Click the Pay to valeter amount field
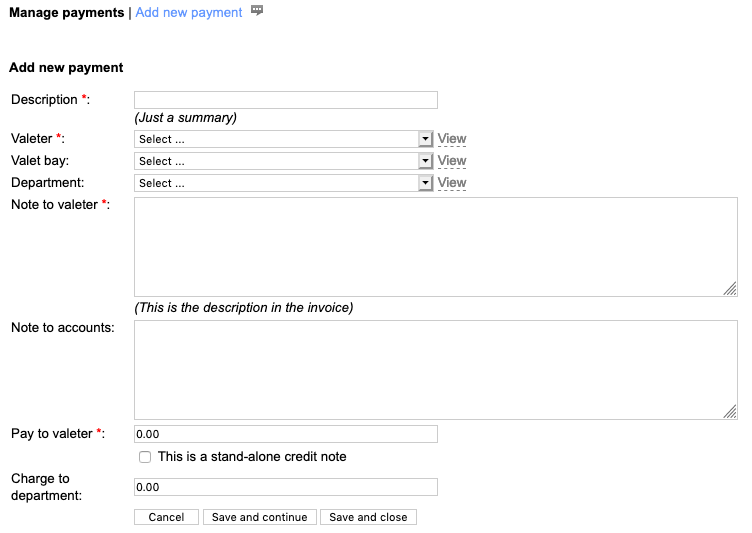Screen dimensions: 752x533 (x=285, y=434)
